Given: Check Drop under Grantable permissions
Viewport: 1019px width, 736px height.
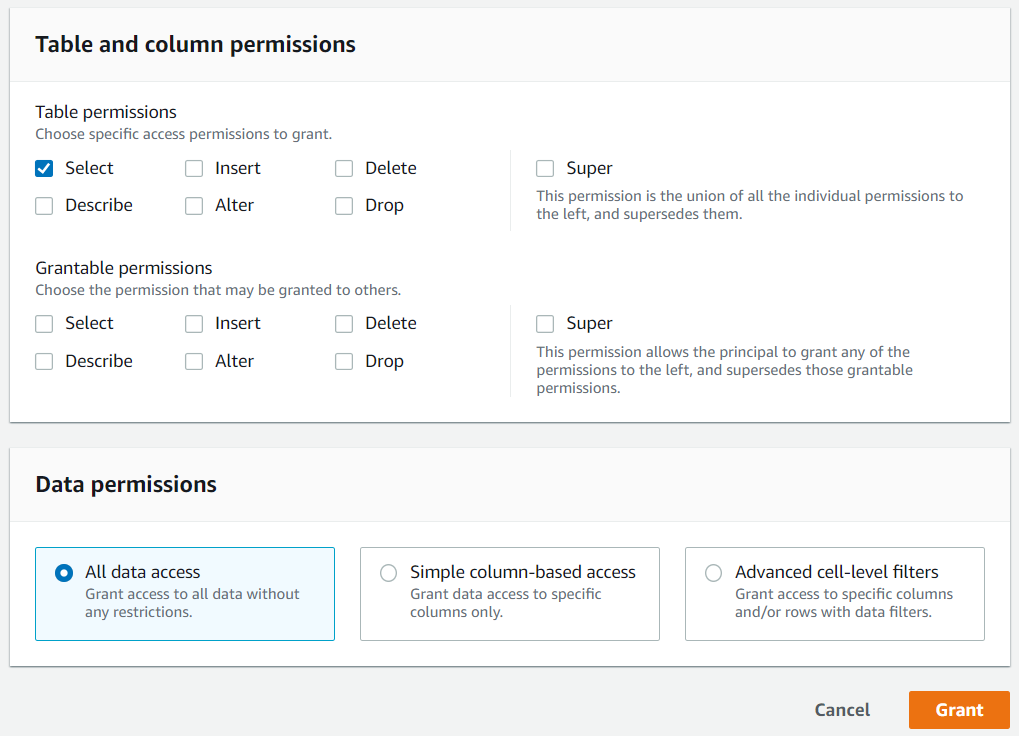Looking at the screenshot, I should pyautogui.click(x=344, y=362).
